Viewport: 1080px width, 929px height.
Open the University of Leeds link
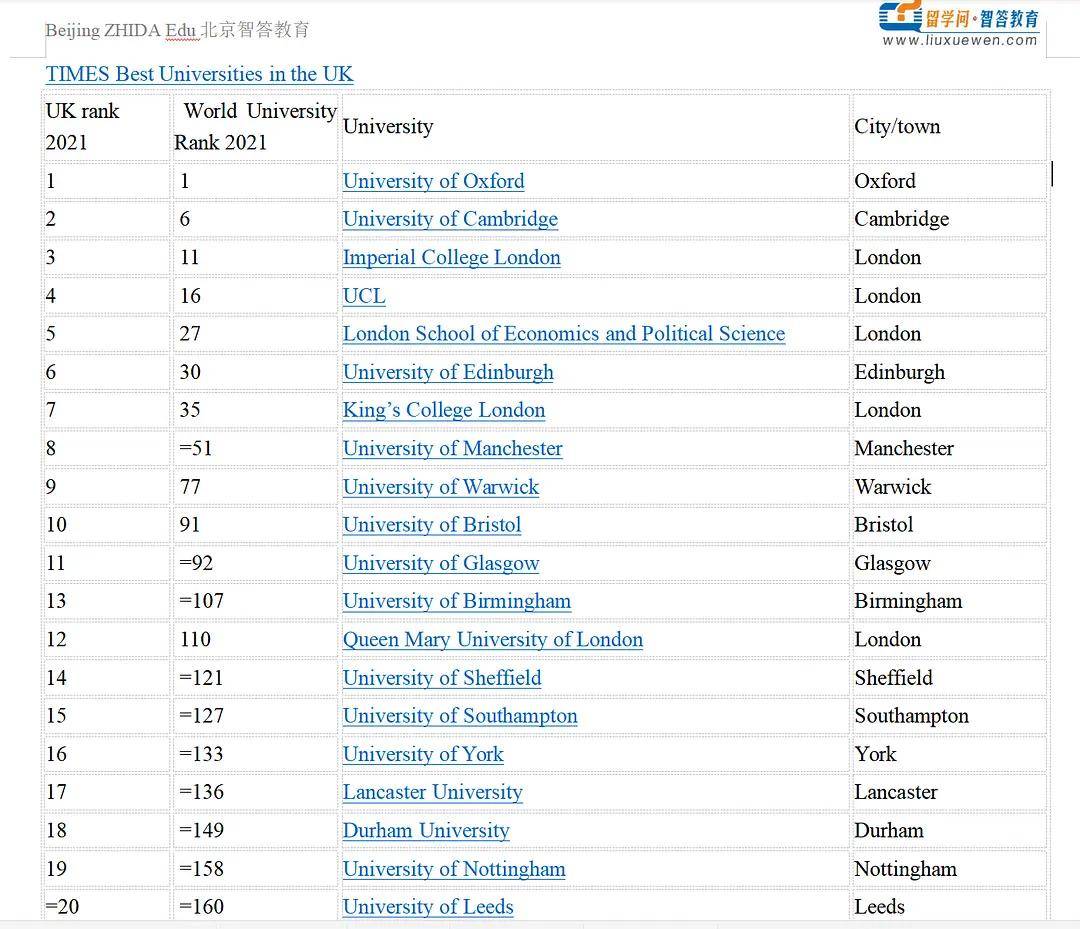pyautogui.click(x=428, y=907)
